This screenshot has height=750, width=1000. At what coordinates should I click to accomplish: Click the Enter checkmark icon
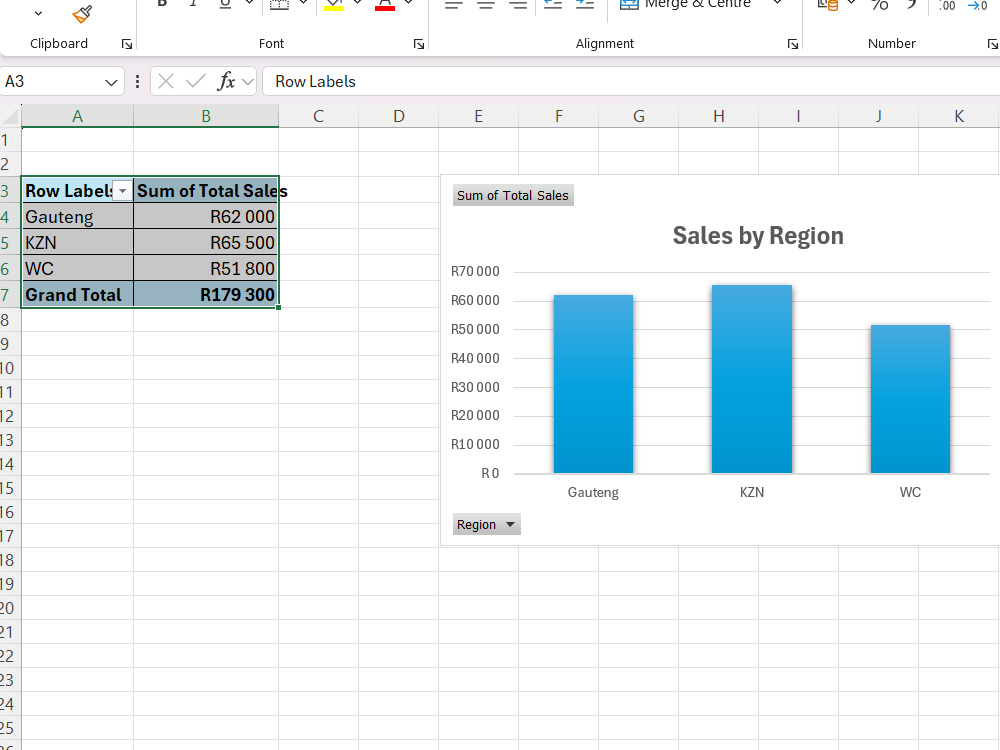[x=196, y=82]
